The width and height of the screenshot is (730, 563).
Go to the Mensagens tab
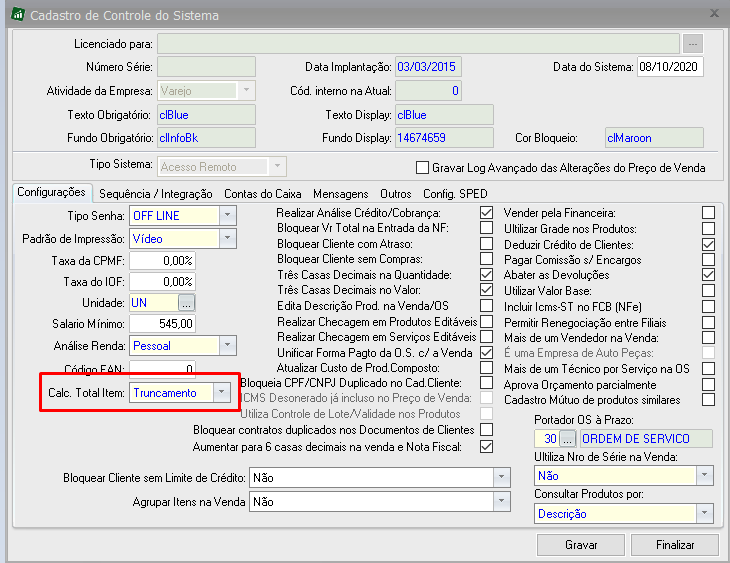tap(341, 194)
